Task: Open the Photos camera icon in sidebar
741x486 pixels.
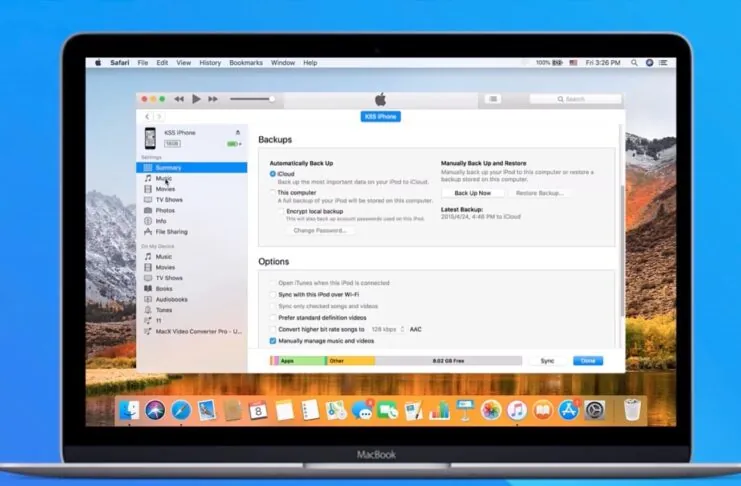Action: coord(148,210)
